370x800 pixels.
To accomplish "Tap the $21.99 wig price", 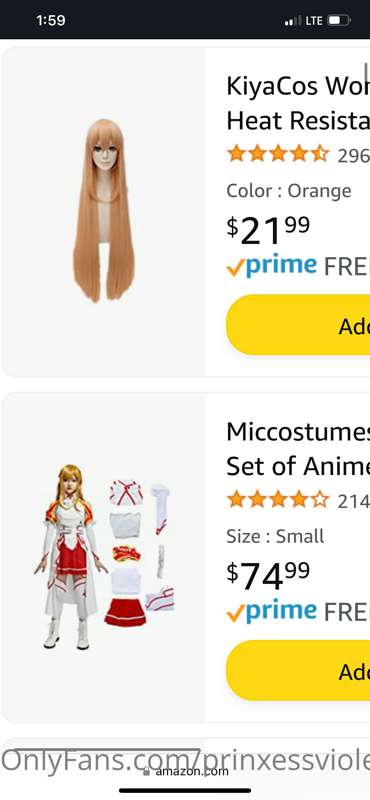I will pyautogui.click(x=268, y=230).
